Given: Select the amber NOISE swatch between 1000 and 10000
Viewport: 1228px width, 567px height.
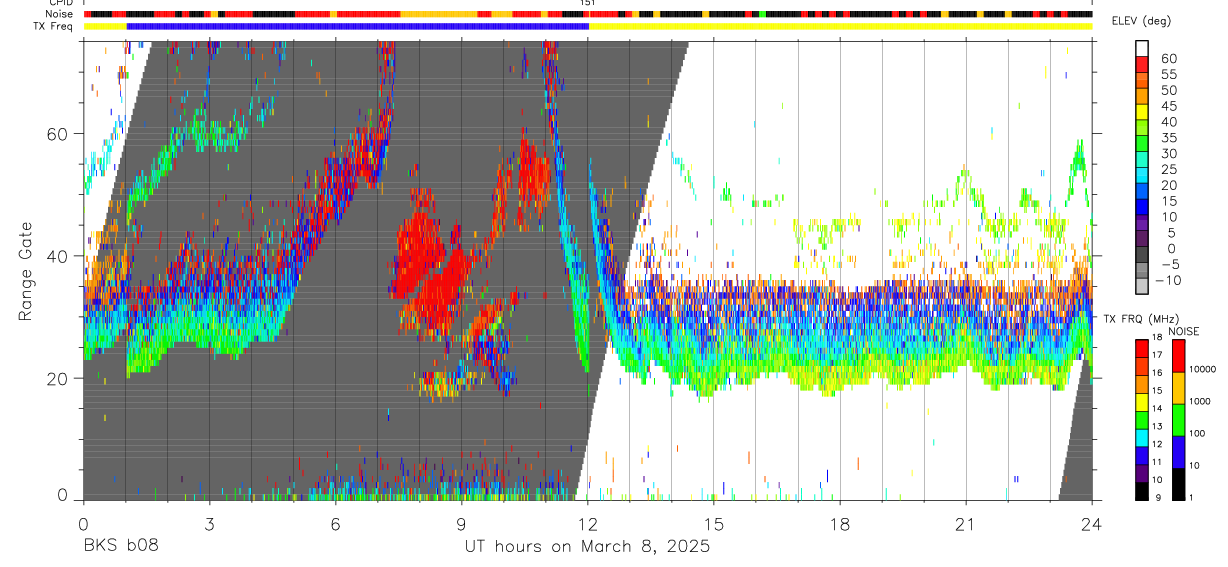Looking at the screenshot, I should tap(1178, 388).
